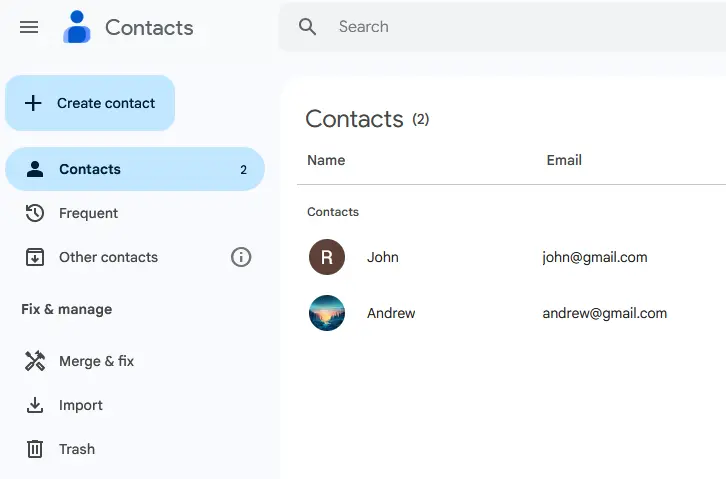The width and height of the screenshot is (726, 479).
Task: Open Merge & fix page
Action: click(x=96, y=361)
